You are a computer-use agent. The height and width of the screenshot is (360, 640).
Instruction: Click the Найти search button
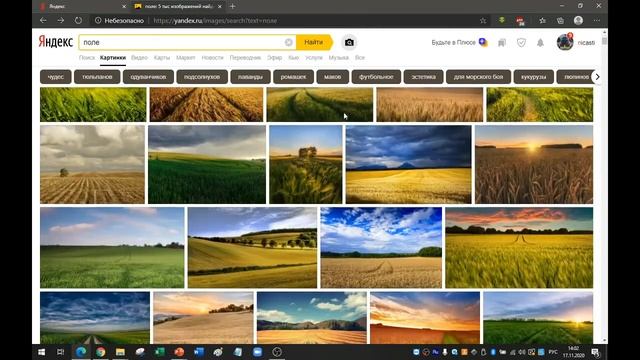(x=314, y=42)
